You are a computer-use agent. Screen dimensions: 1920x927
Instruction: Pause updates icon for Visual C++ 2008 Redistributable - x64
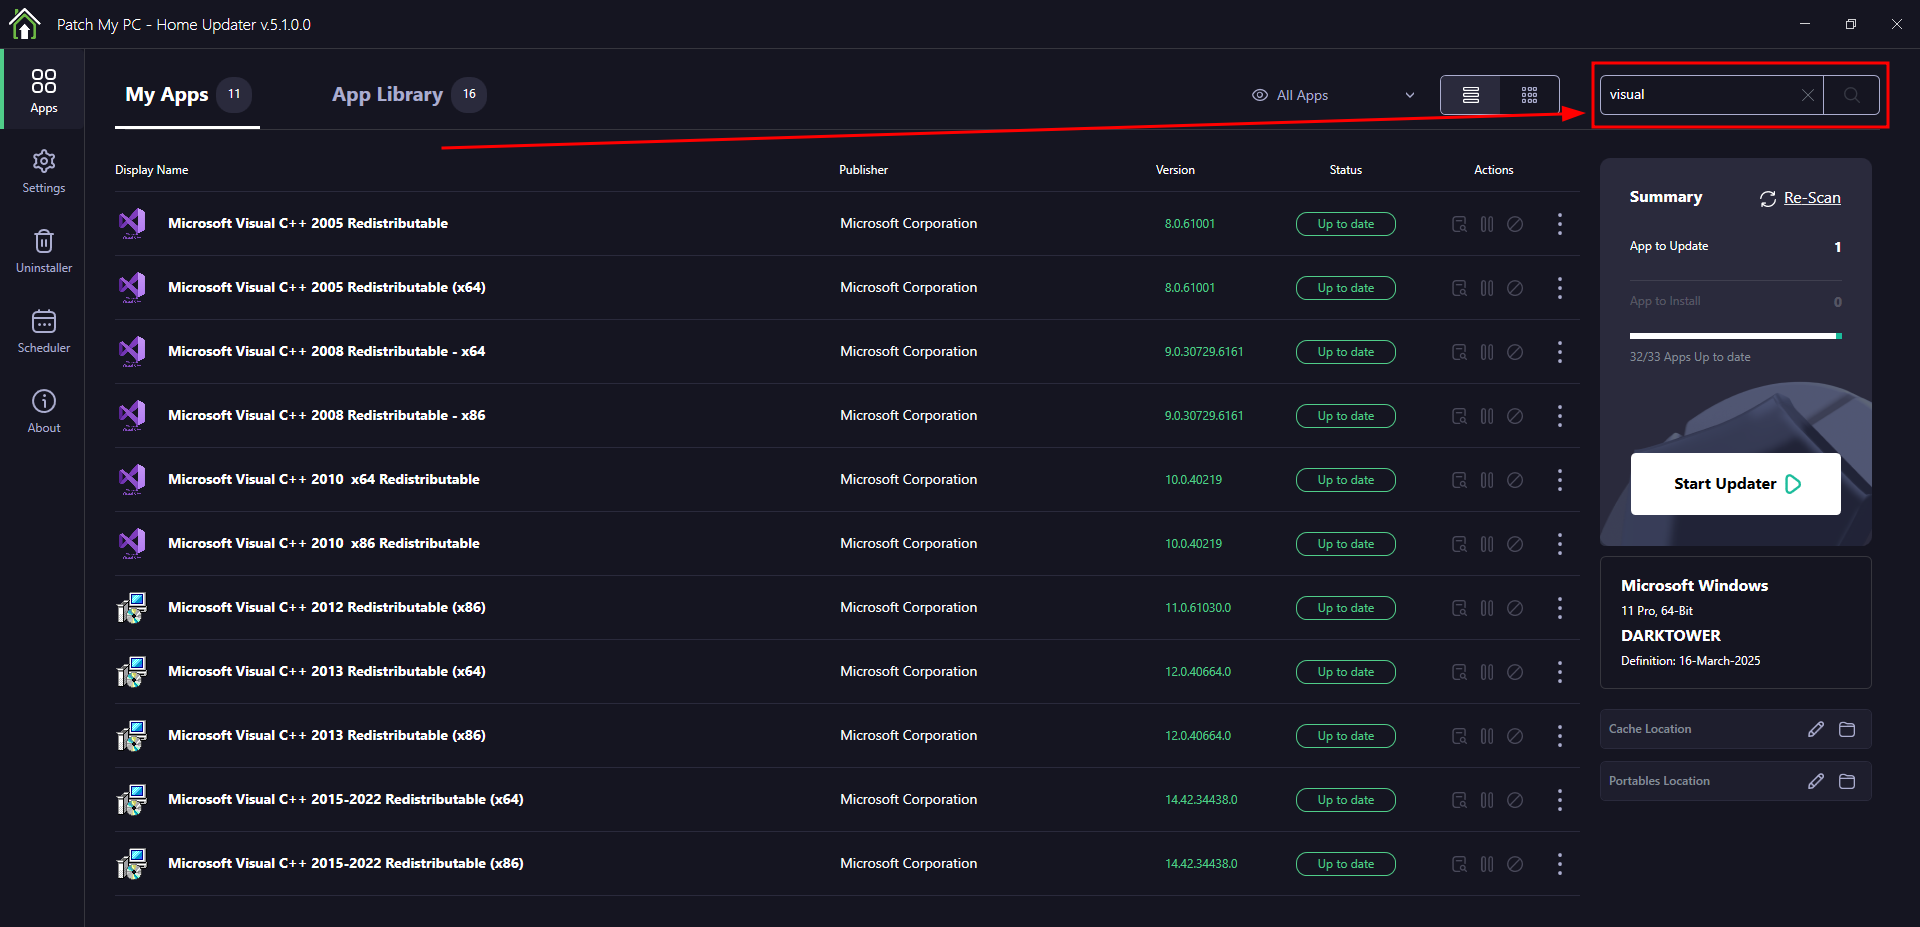click(x=1487, y=352)
